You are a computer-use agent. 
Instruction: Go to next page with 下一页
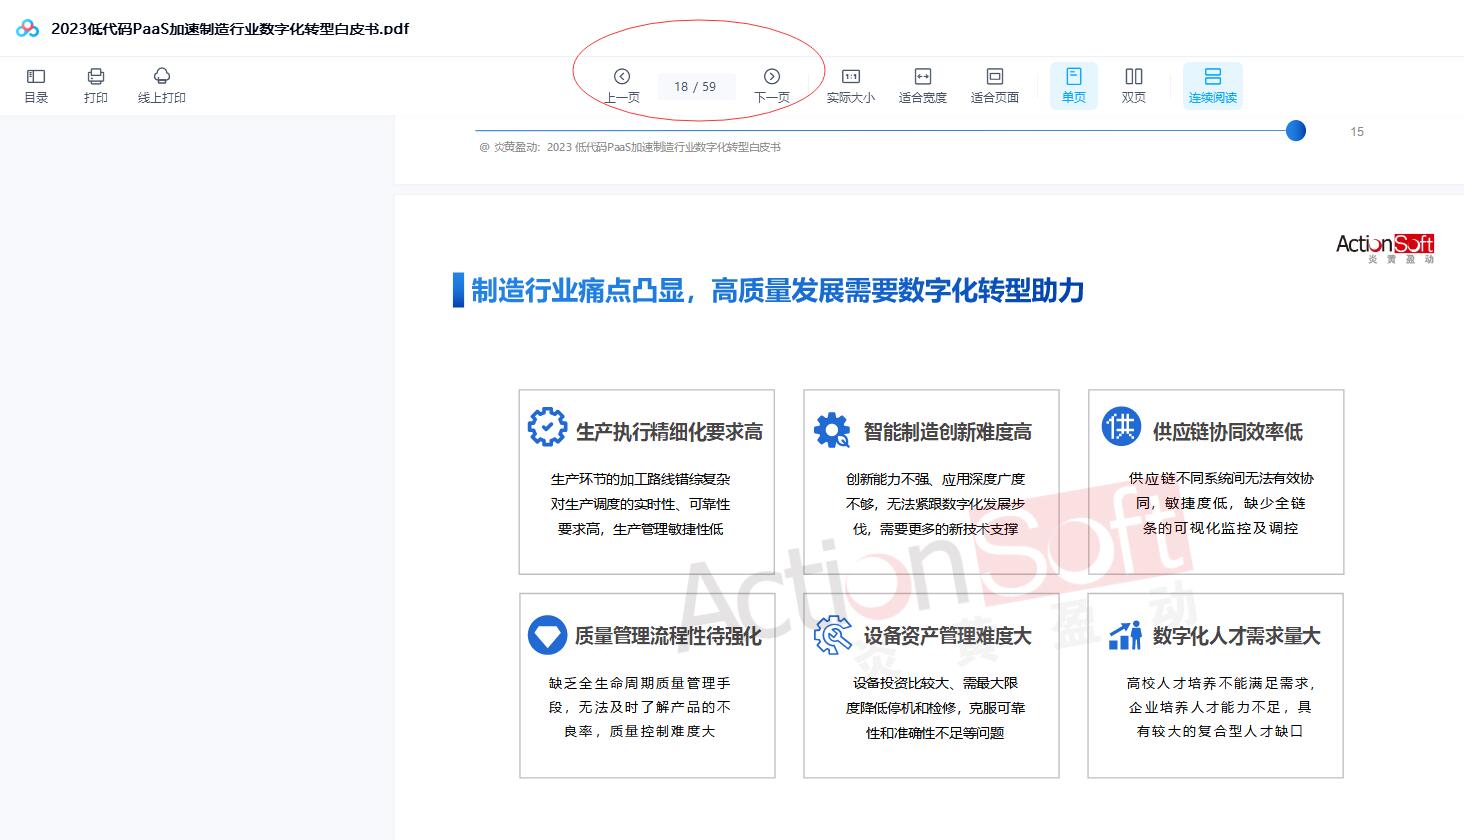point(771,85)
